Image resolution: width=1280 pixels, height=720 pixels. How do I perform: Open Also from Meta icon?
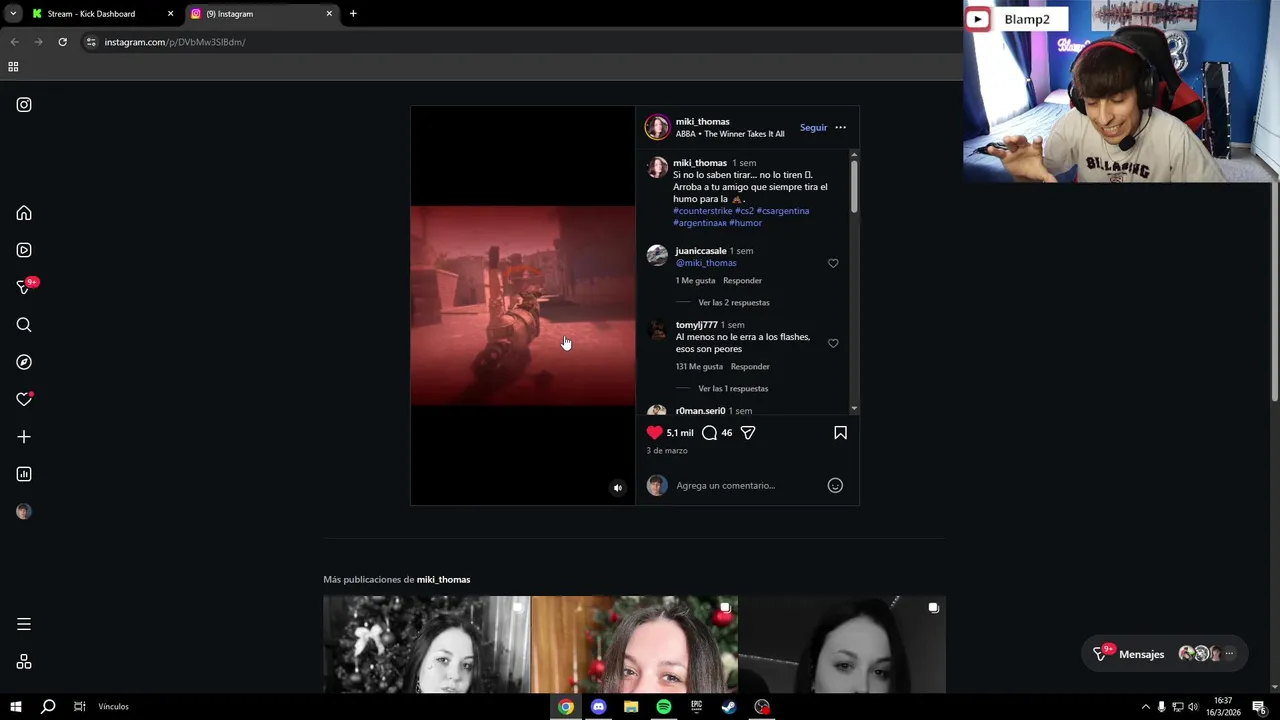[x=24, y=662]
